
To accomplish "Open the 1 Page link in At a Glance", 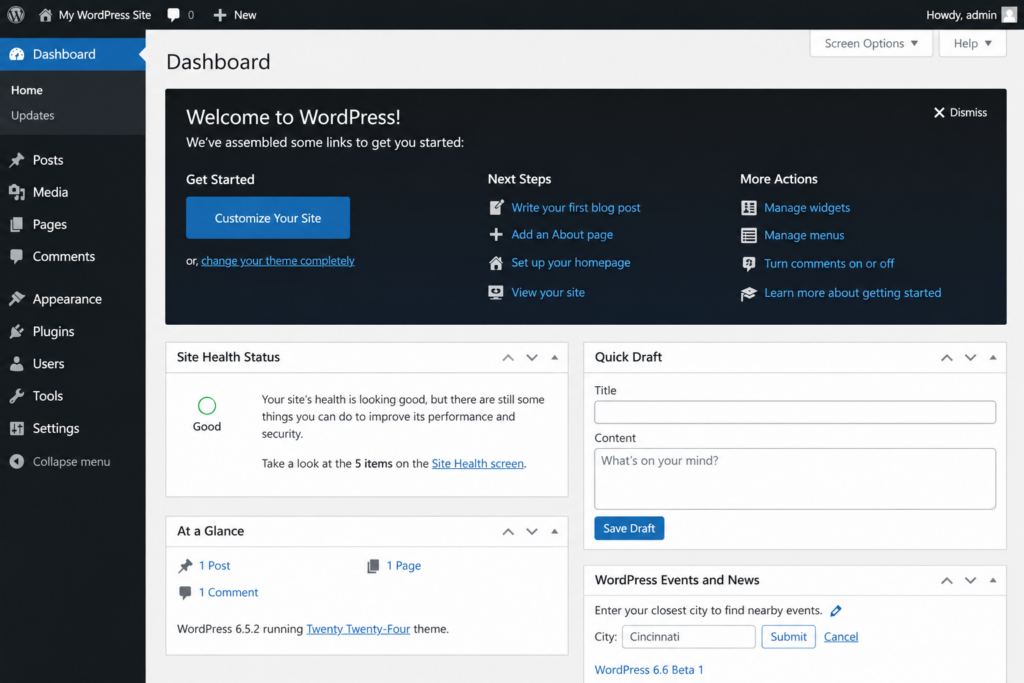I will [x=404, y=565].
